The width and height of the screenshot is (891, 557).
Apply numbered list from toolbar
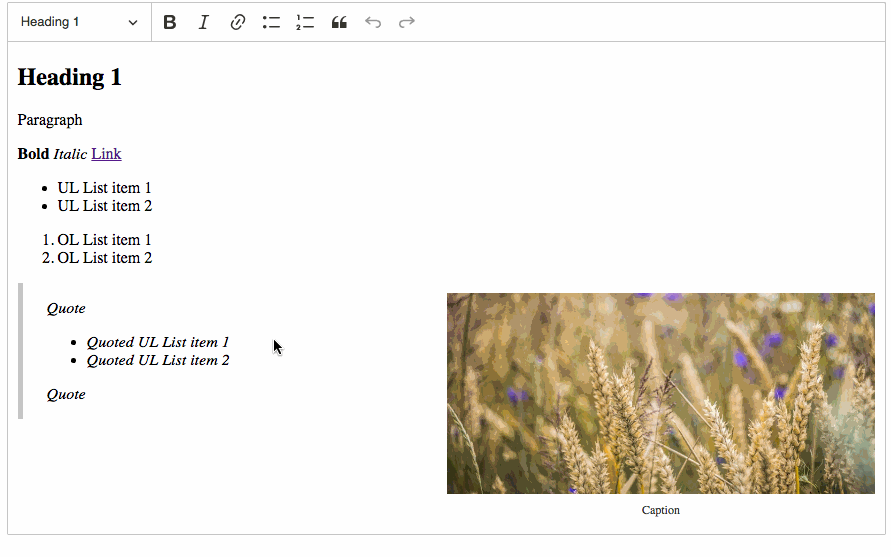click(305, 22)
